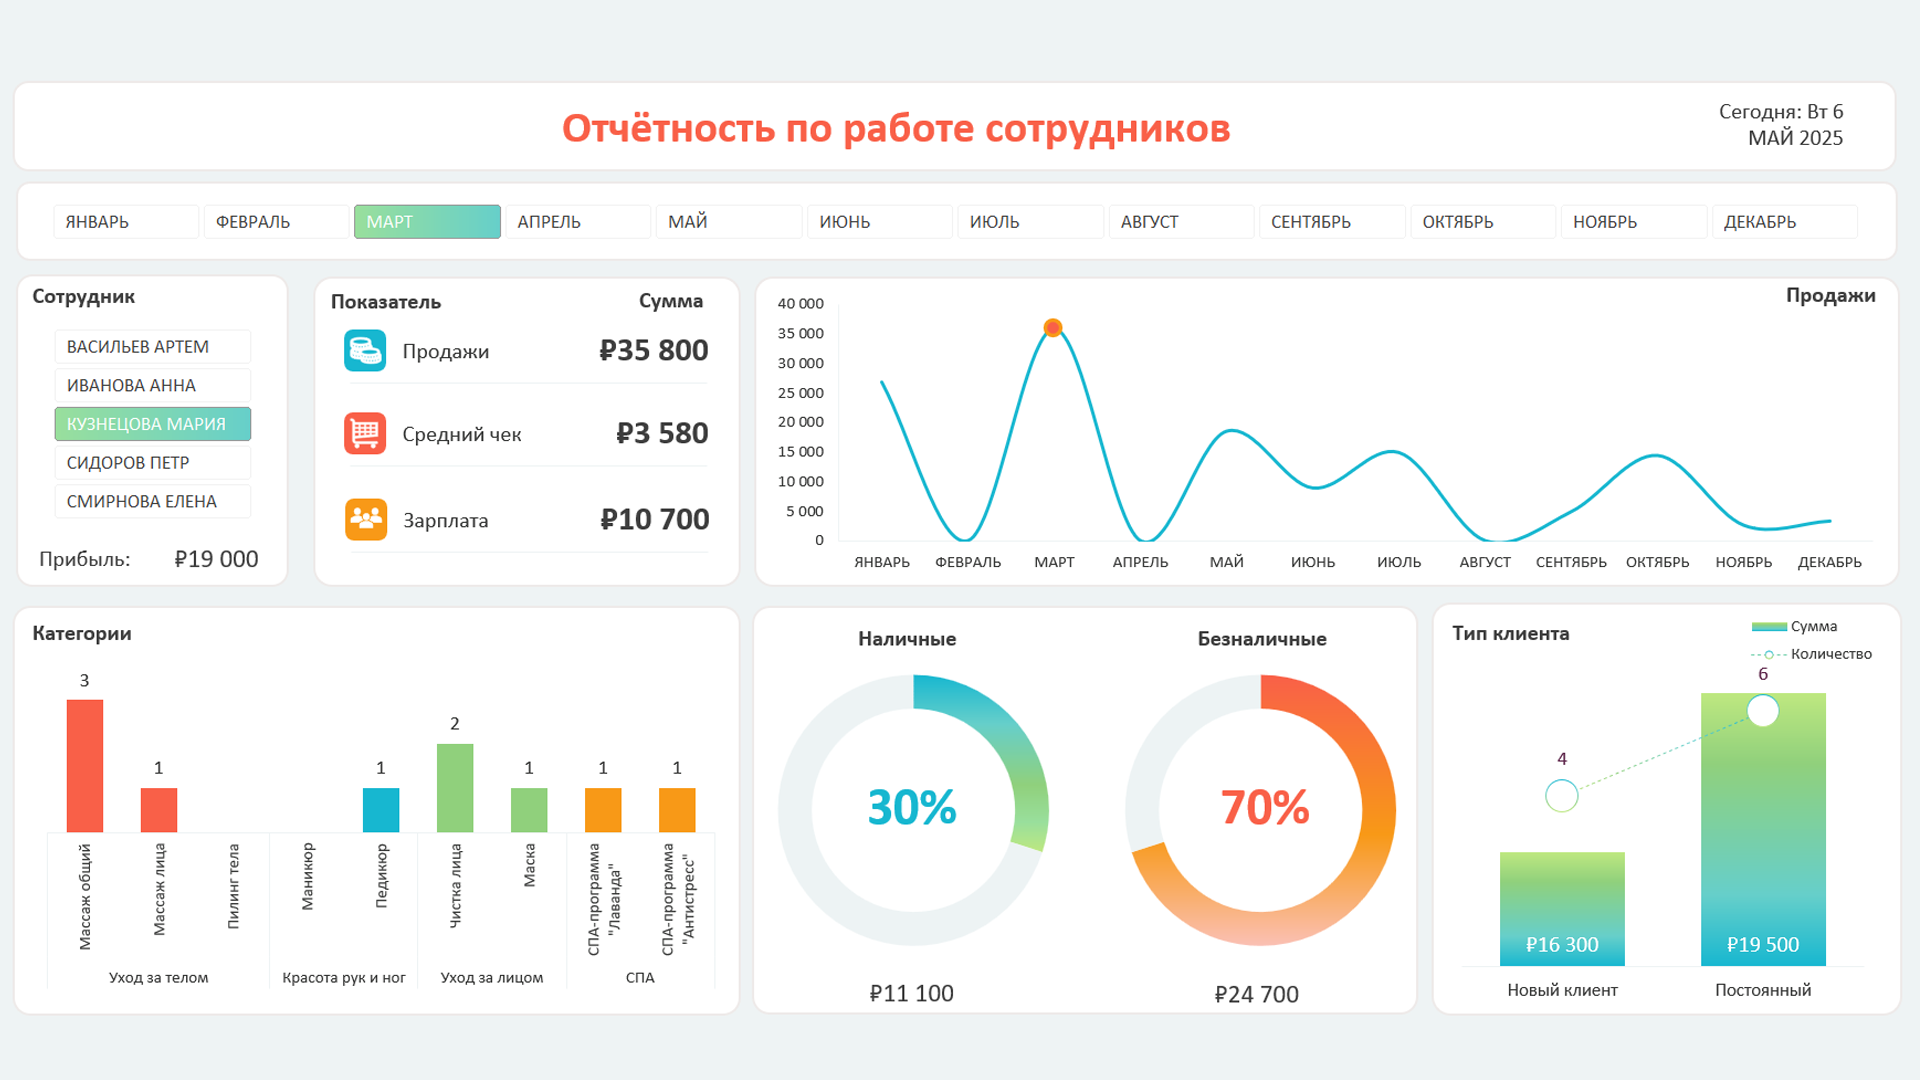Choose employee СМИРНОВА ЕЛЕНА
This screenshot has height=1080, width=1920.
tap(153, 501)
